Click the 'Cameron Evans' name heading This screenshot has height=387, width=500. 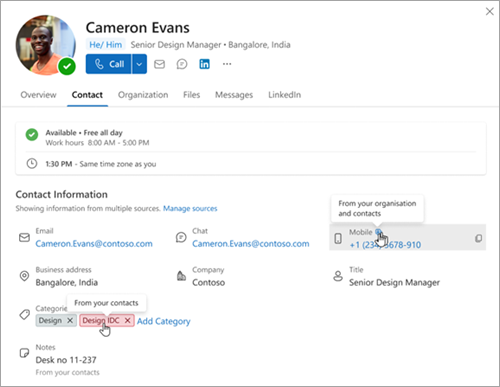click(x=138, y=28)
